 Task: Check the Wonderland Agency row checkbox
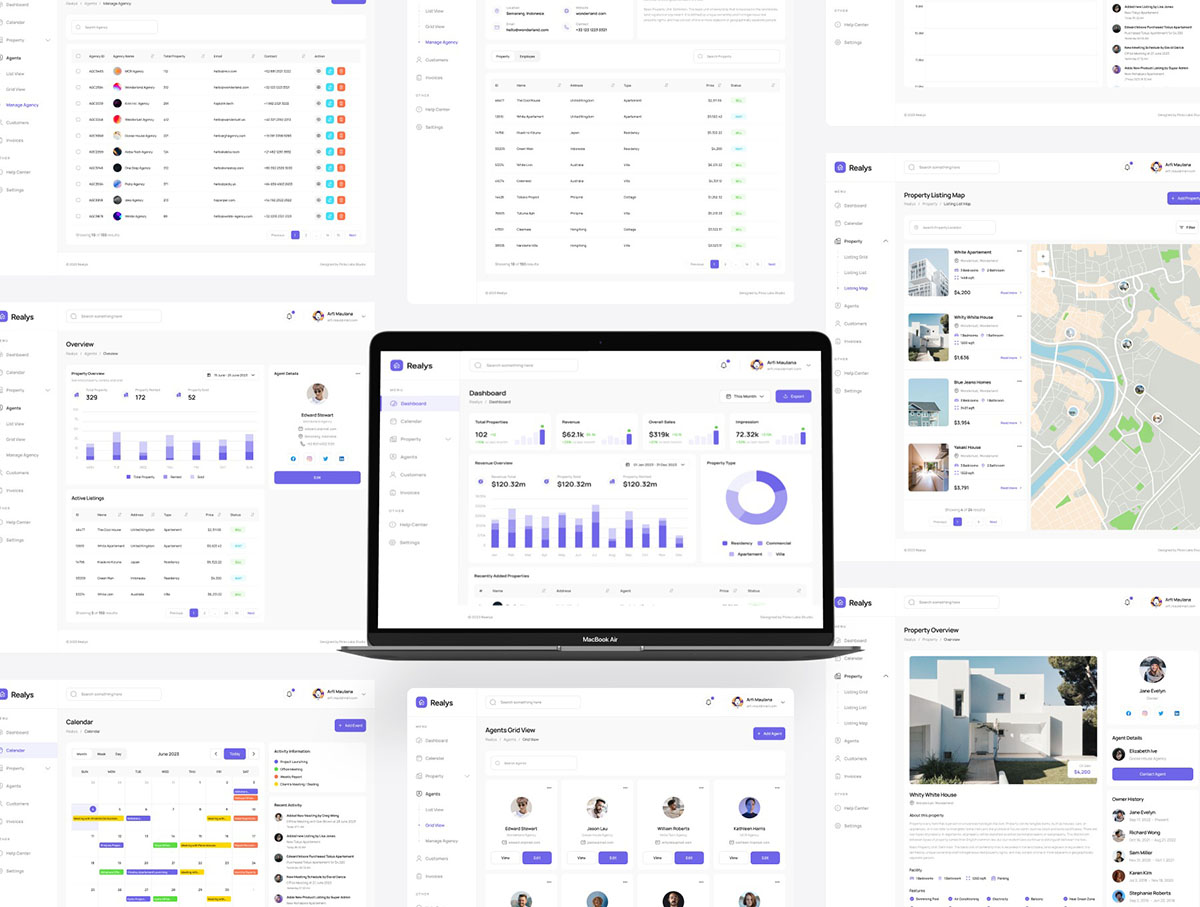click(78, 87)
